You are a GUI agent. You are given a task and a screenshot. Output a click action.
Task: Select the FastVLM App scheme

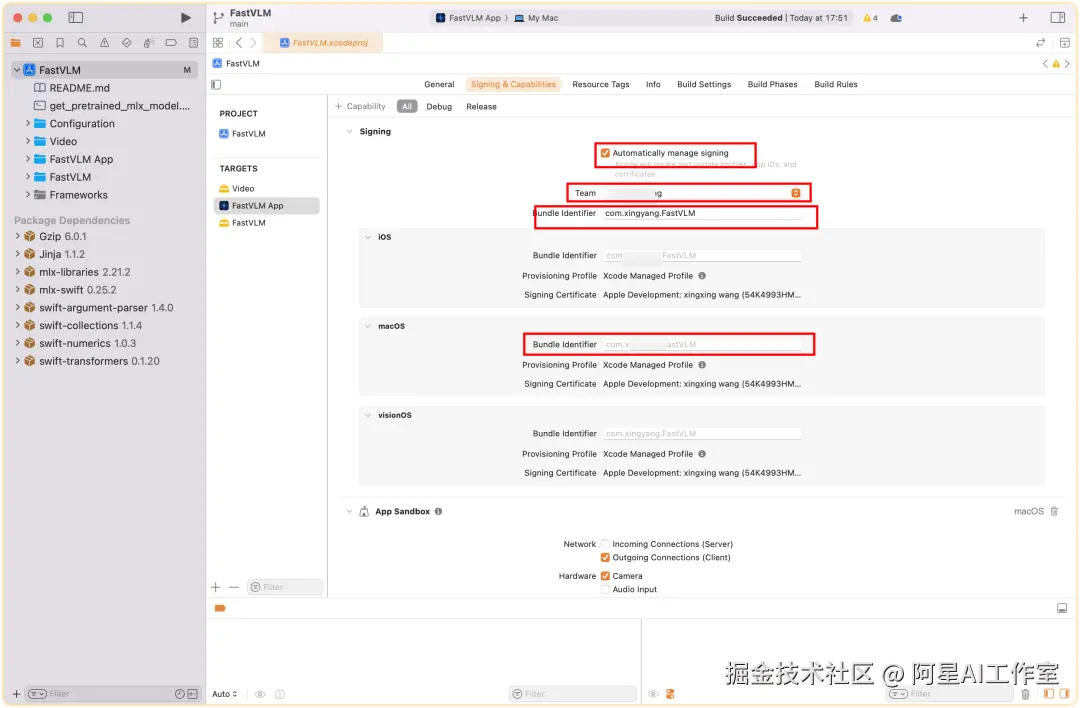(468, 18)
